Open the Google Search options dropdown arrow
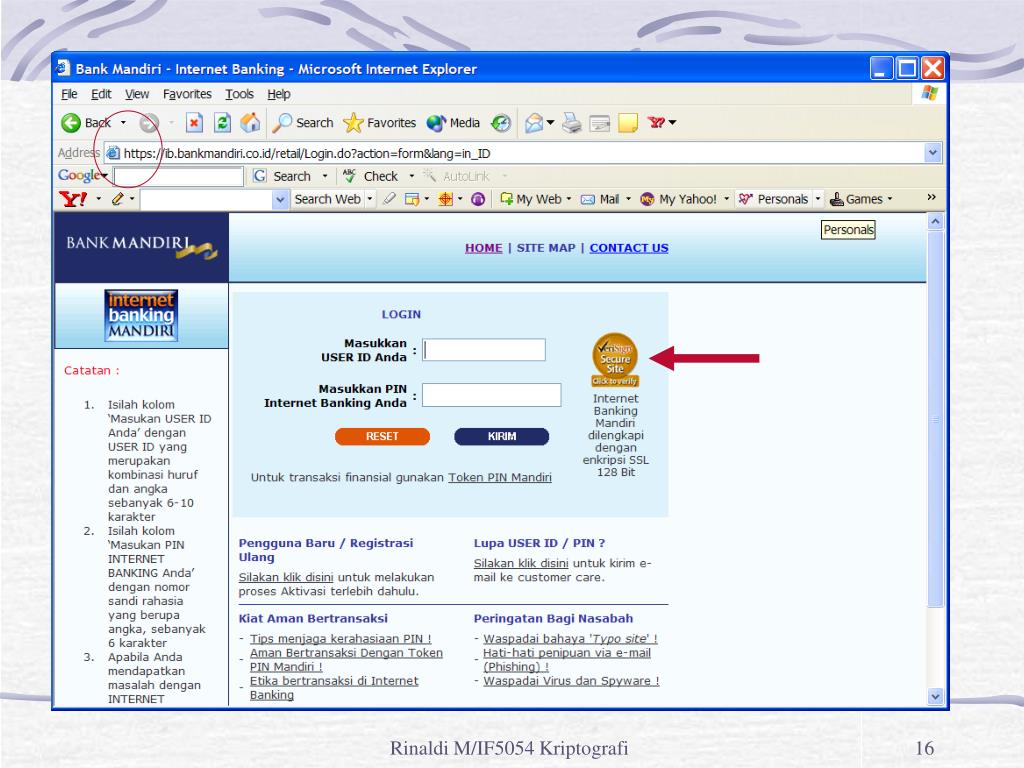Viewport: 1024px width, 768px height. pos(325,176)
